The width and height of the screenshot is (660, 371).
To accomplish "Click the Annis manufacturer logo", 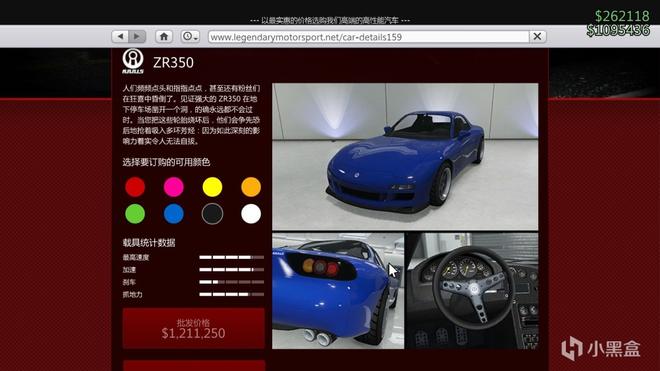I will coord(133,61).
